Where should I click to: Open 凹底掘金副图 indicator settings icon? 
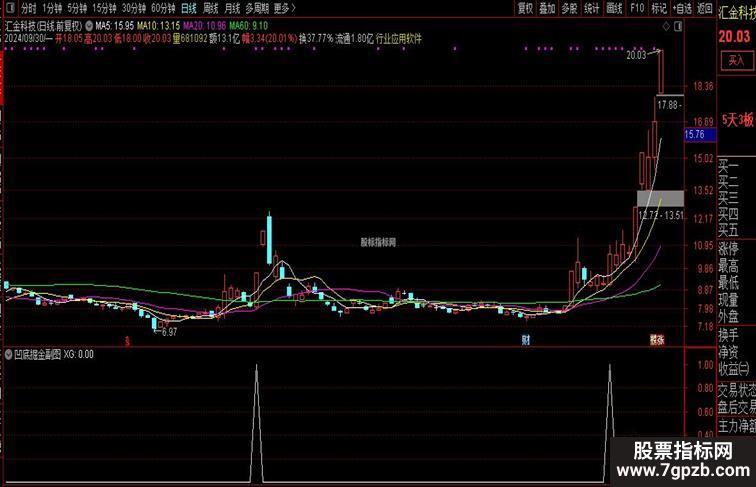tap(8, 354)
